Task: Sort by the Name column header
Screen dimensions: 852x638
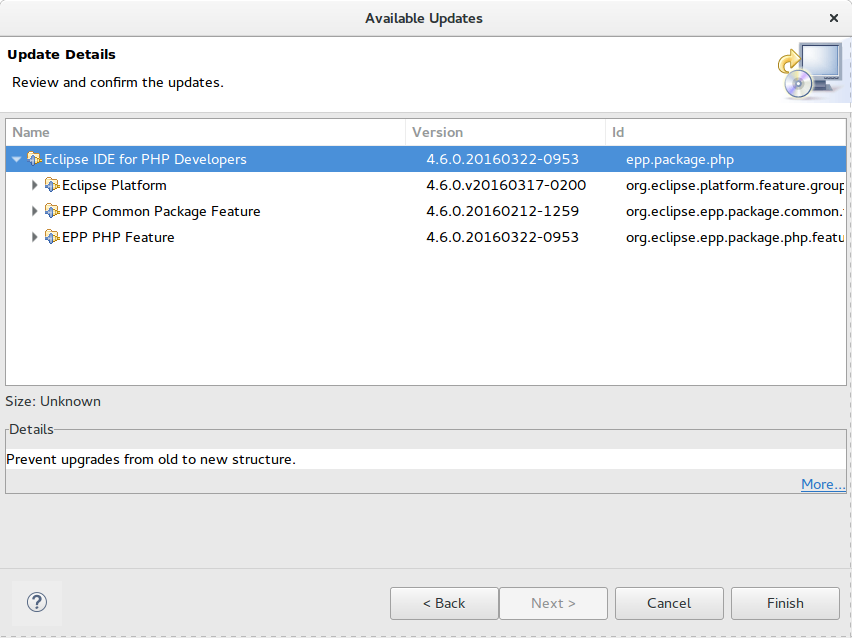Action: (x=205, y=133)
